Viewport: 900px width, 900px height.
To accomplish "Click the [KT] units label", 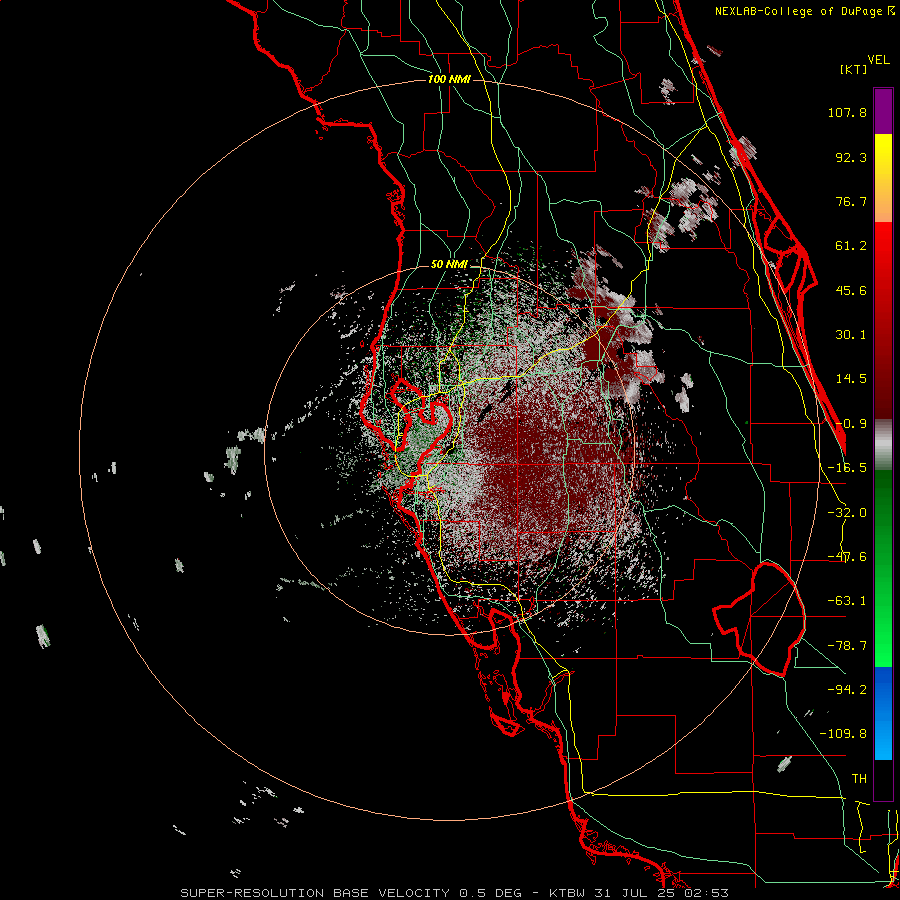I will (x=853, y=69).
